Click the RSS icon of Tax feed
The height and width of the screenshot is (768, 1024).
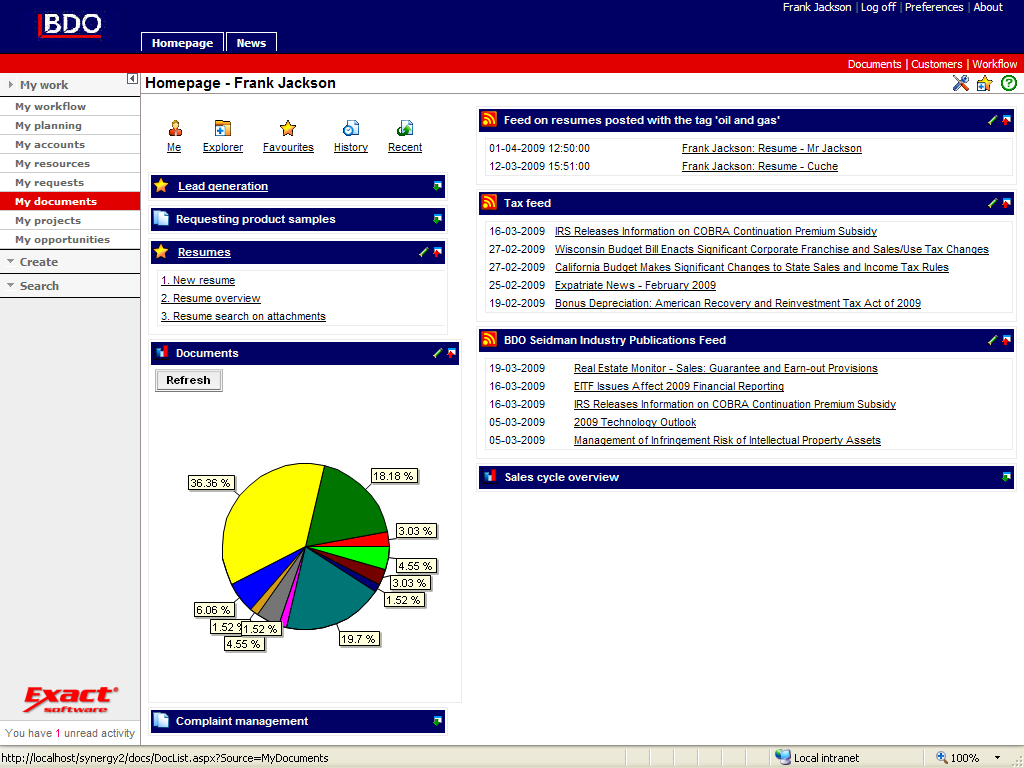pos(489,202)
